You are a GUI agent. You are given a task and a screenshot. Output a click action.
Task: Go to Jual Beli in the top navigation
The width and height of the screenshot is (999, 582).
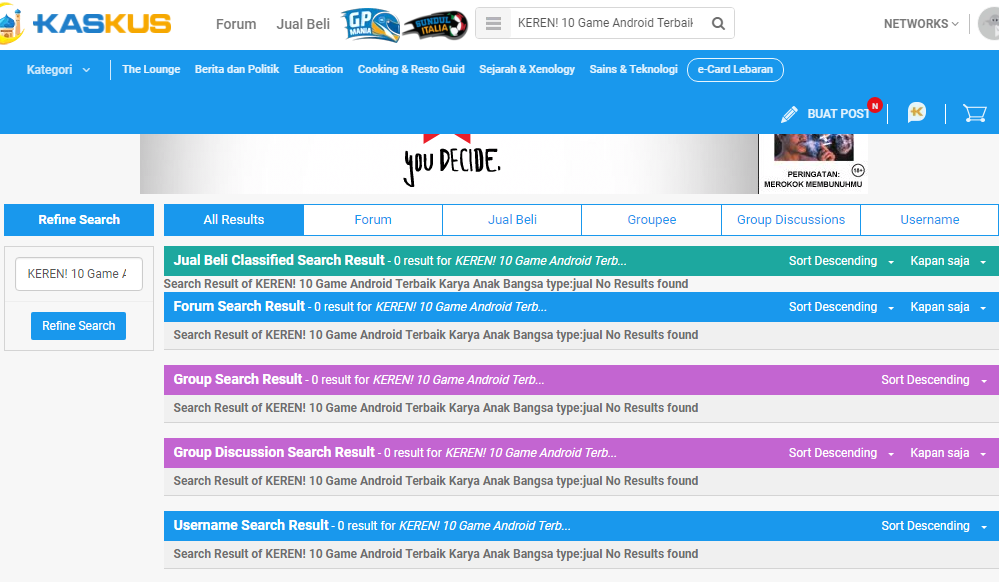[303, 24]
